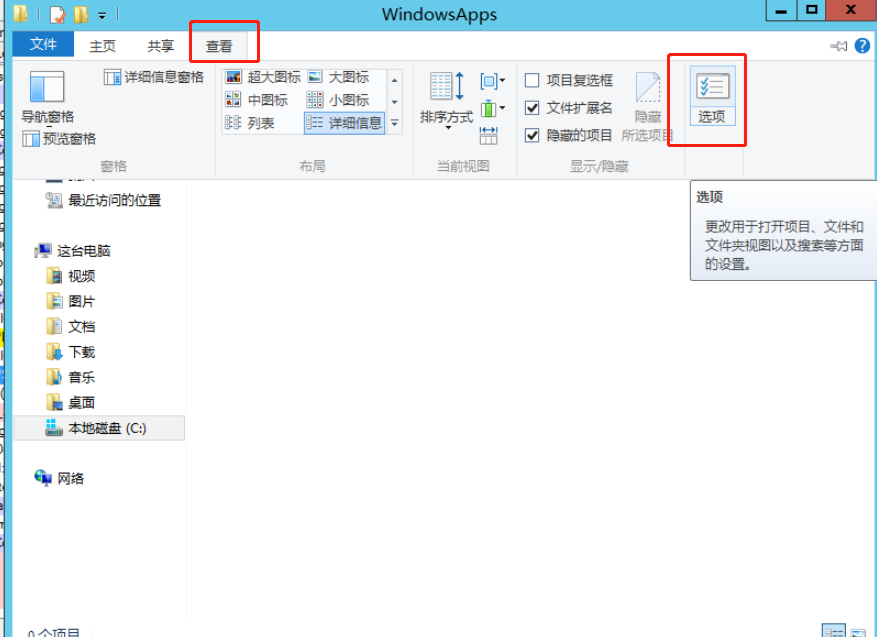This screenshot has width=877, height=637.
Task: Toggle the 详细信息窗格 details pane
Action: coord(154,77)
